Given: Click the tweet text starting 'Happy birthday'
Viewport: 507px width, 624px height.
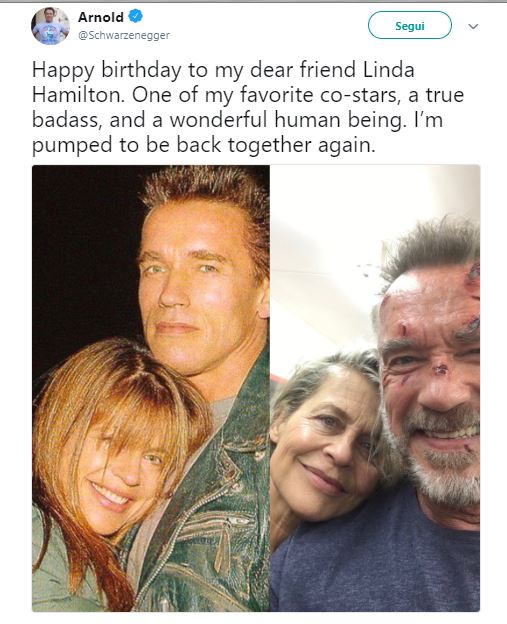Looking at the screenshot, I should (x=248, y=107).
